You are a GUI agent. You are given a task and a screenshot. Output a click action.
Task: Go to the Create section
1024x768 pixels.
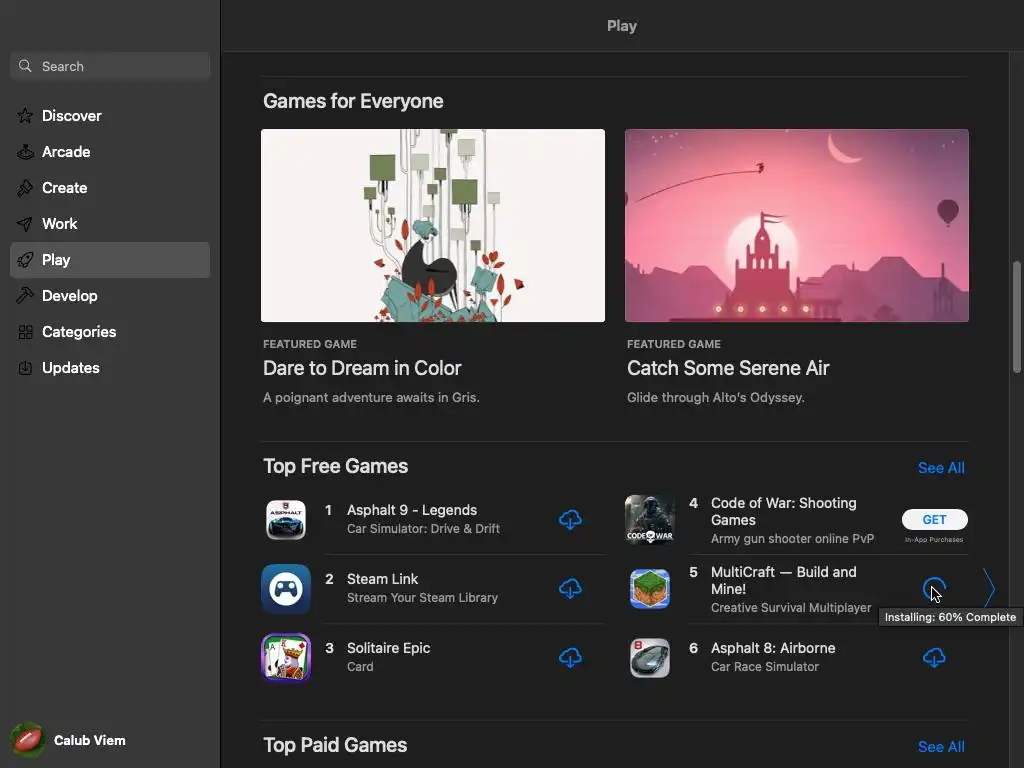coord(110,187)
